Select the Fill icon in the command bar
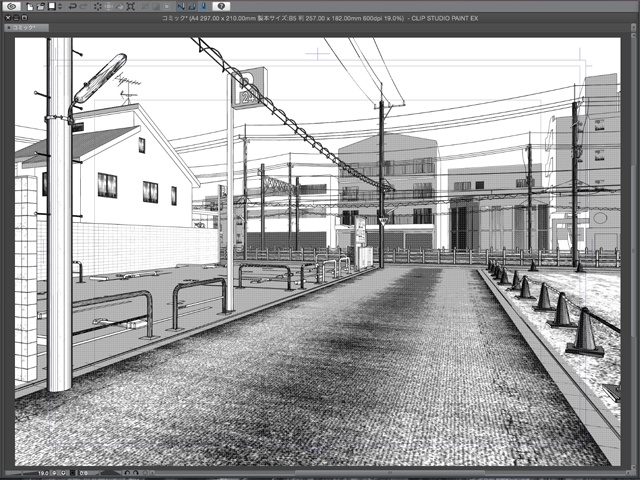The width and height of the screenshot is (640, 480). [x=120, y=7]
